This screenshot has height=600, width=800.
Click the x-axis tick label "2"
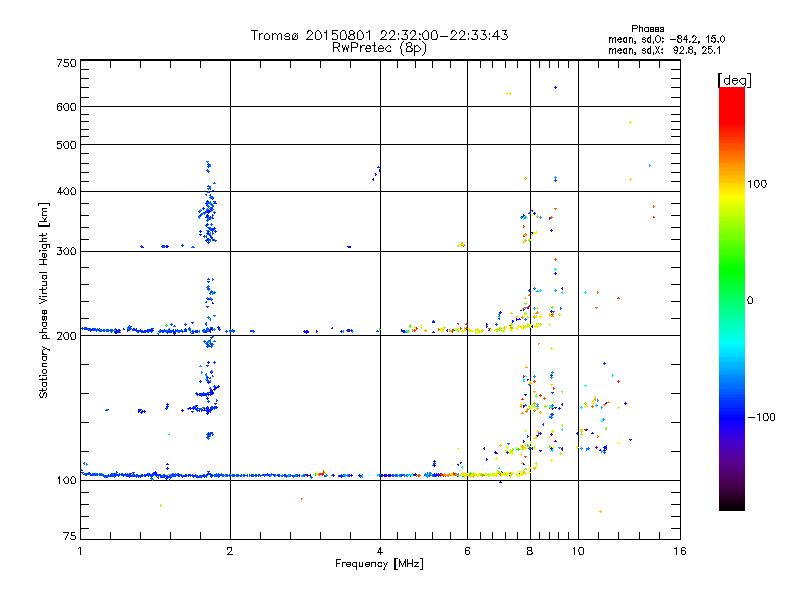(230, 551)
